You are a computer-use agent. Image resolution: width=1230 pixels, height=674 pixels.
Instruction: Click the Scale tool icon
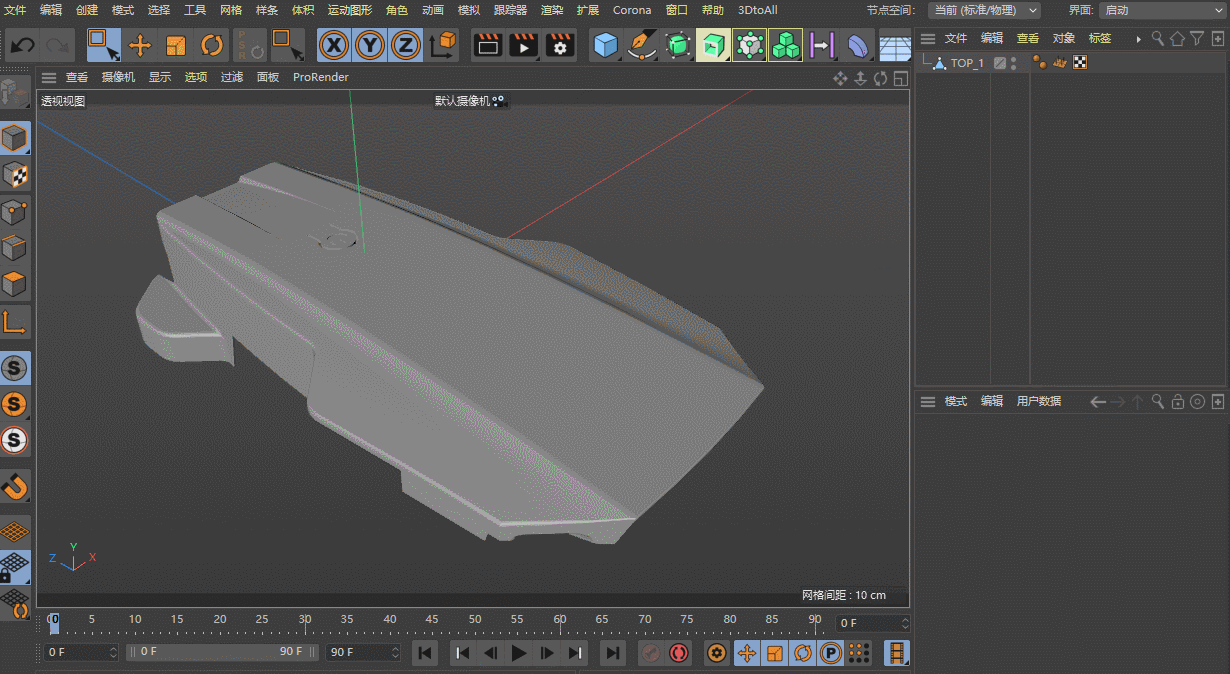pyautogui.click(x=176, y=46)
